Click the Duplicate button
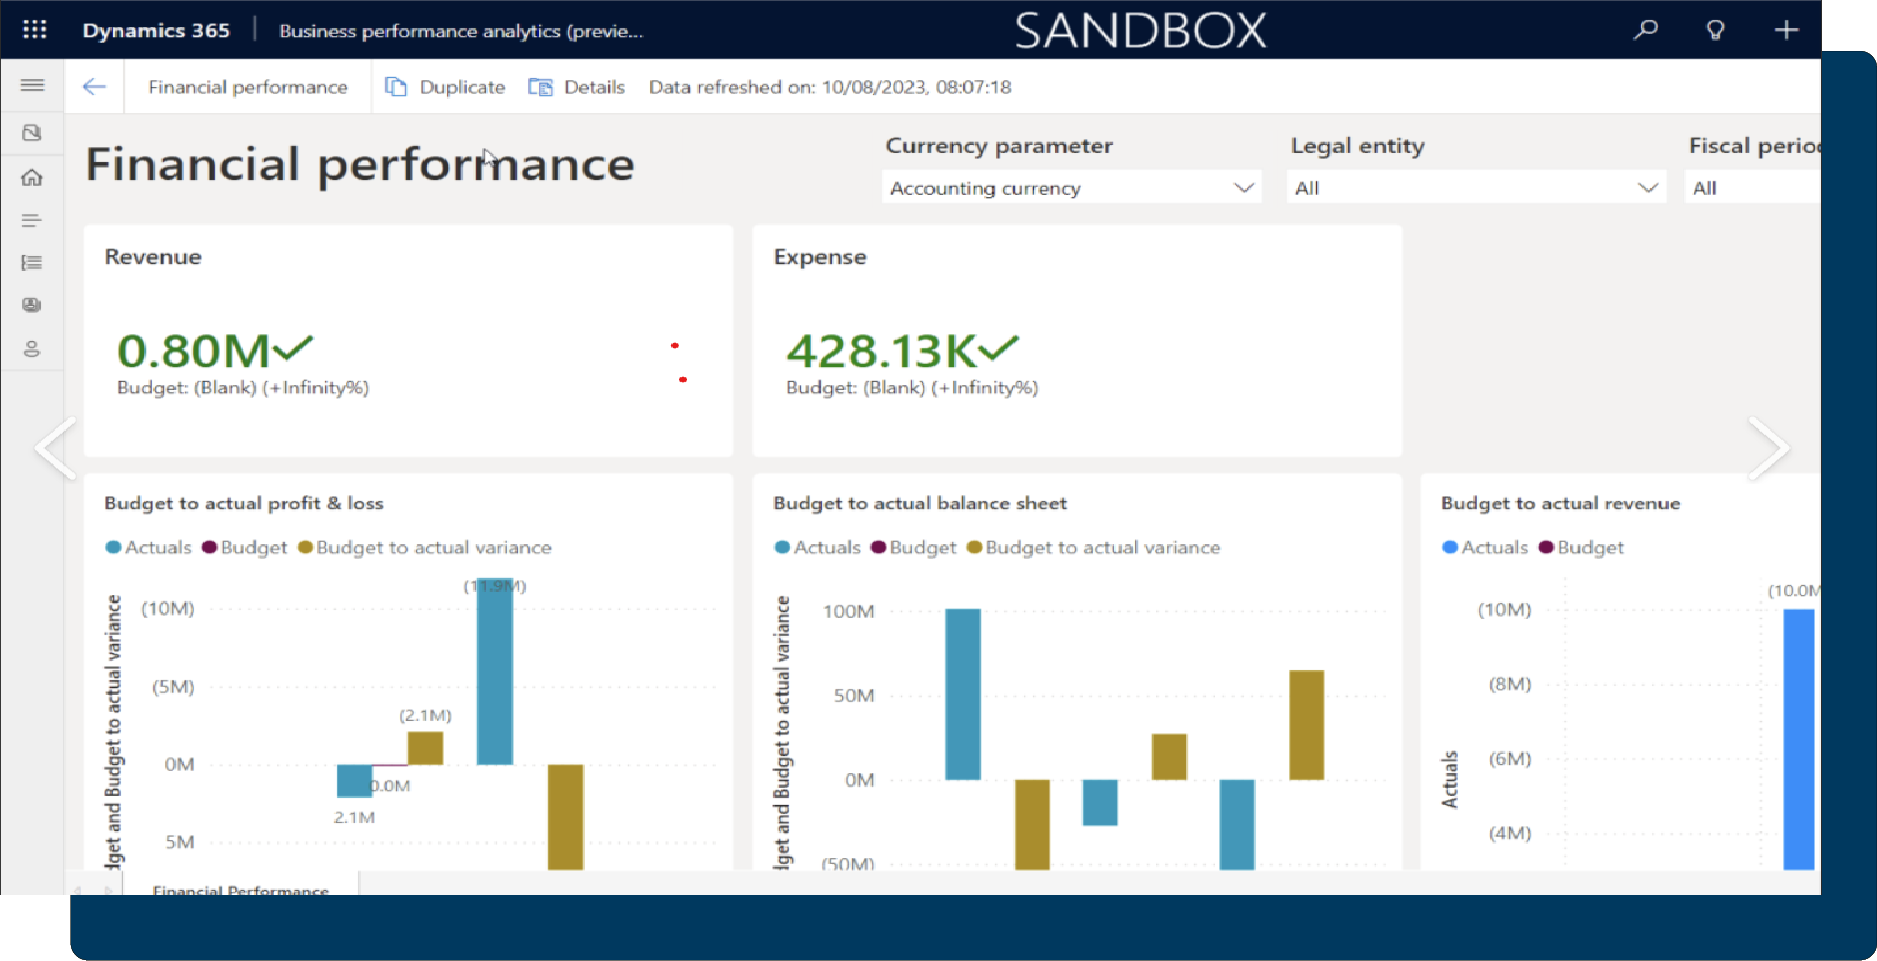Image resolution: width=1877 pixels, height=961 pixels. tap(446, 87)
